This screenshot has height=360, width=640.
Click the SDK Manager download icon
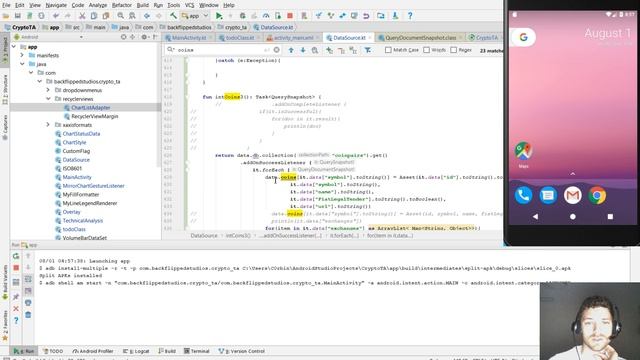coord(395,16)
